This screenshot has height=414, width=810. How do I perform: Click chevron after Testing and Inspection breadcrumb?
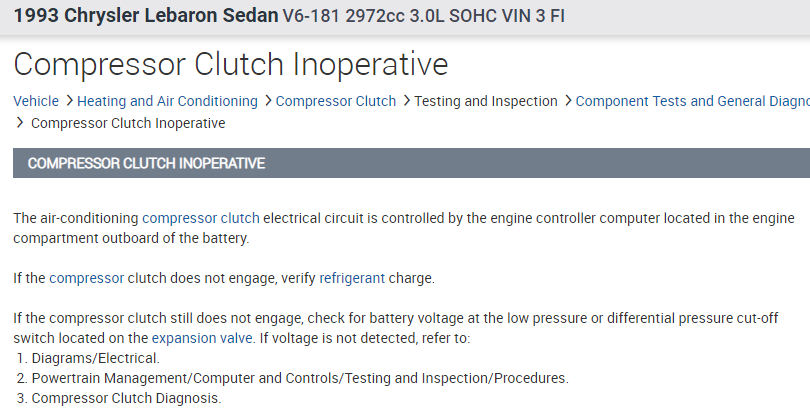567,101
